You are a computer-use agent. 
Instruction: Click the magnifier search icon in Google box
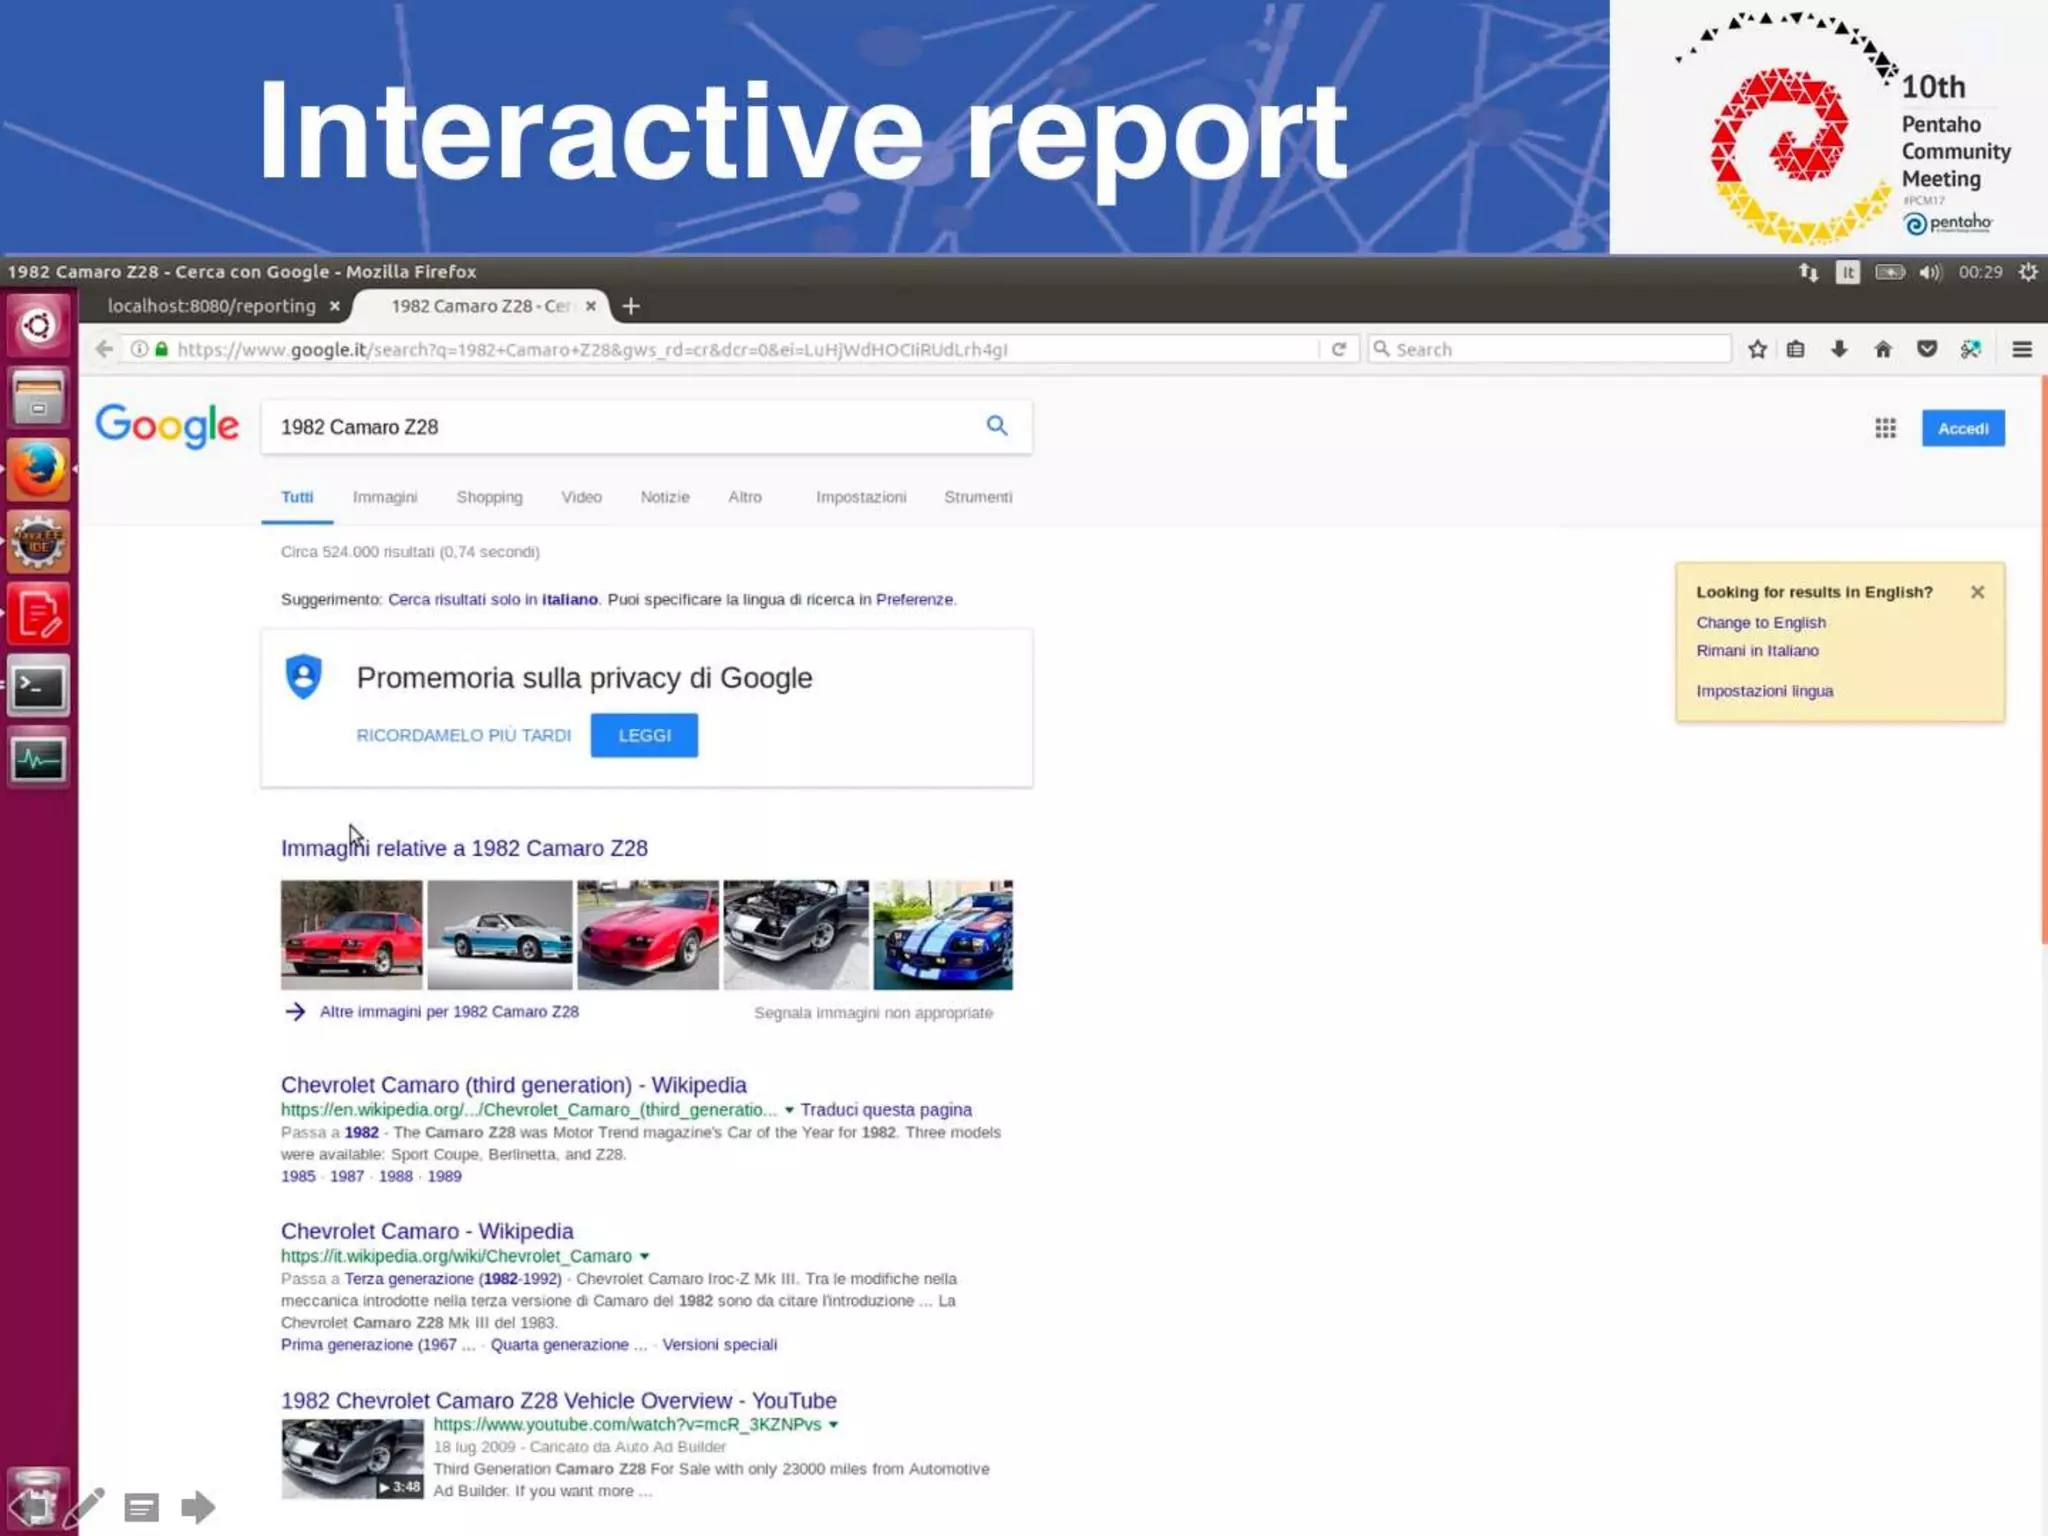(996, 426)
